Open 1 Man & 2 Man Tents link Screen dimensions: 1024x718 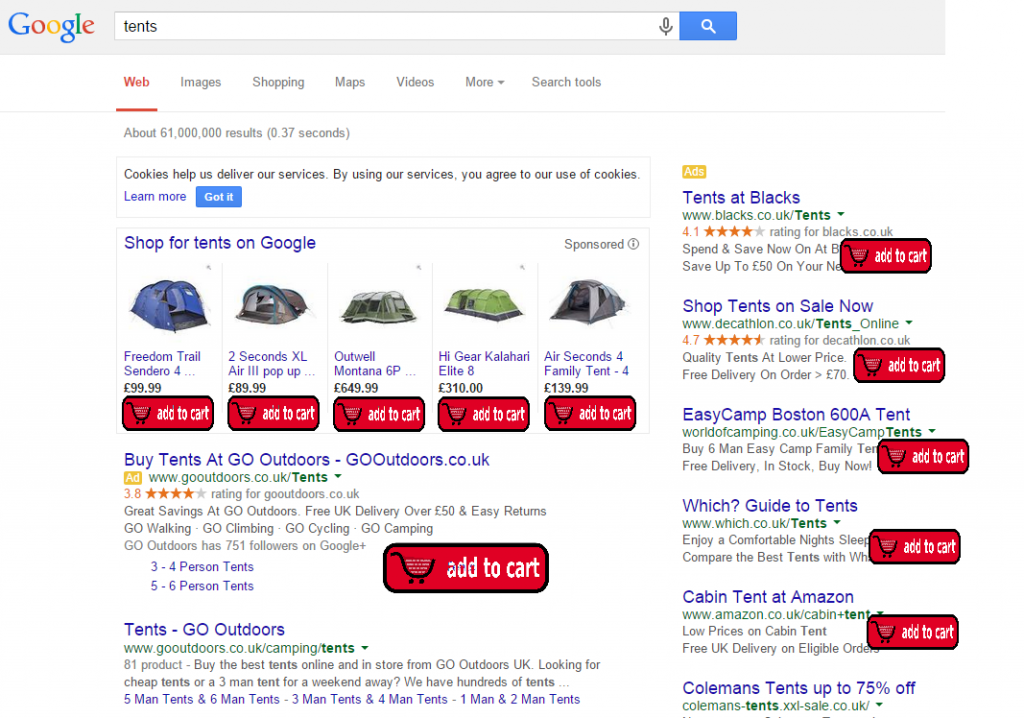point(520,700)
